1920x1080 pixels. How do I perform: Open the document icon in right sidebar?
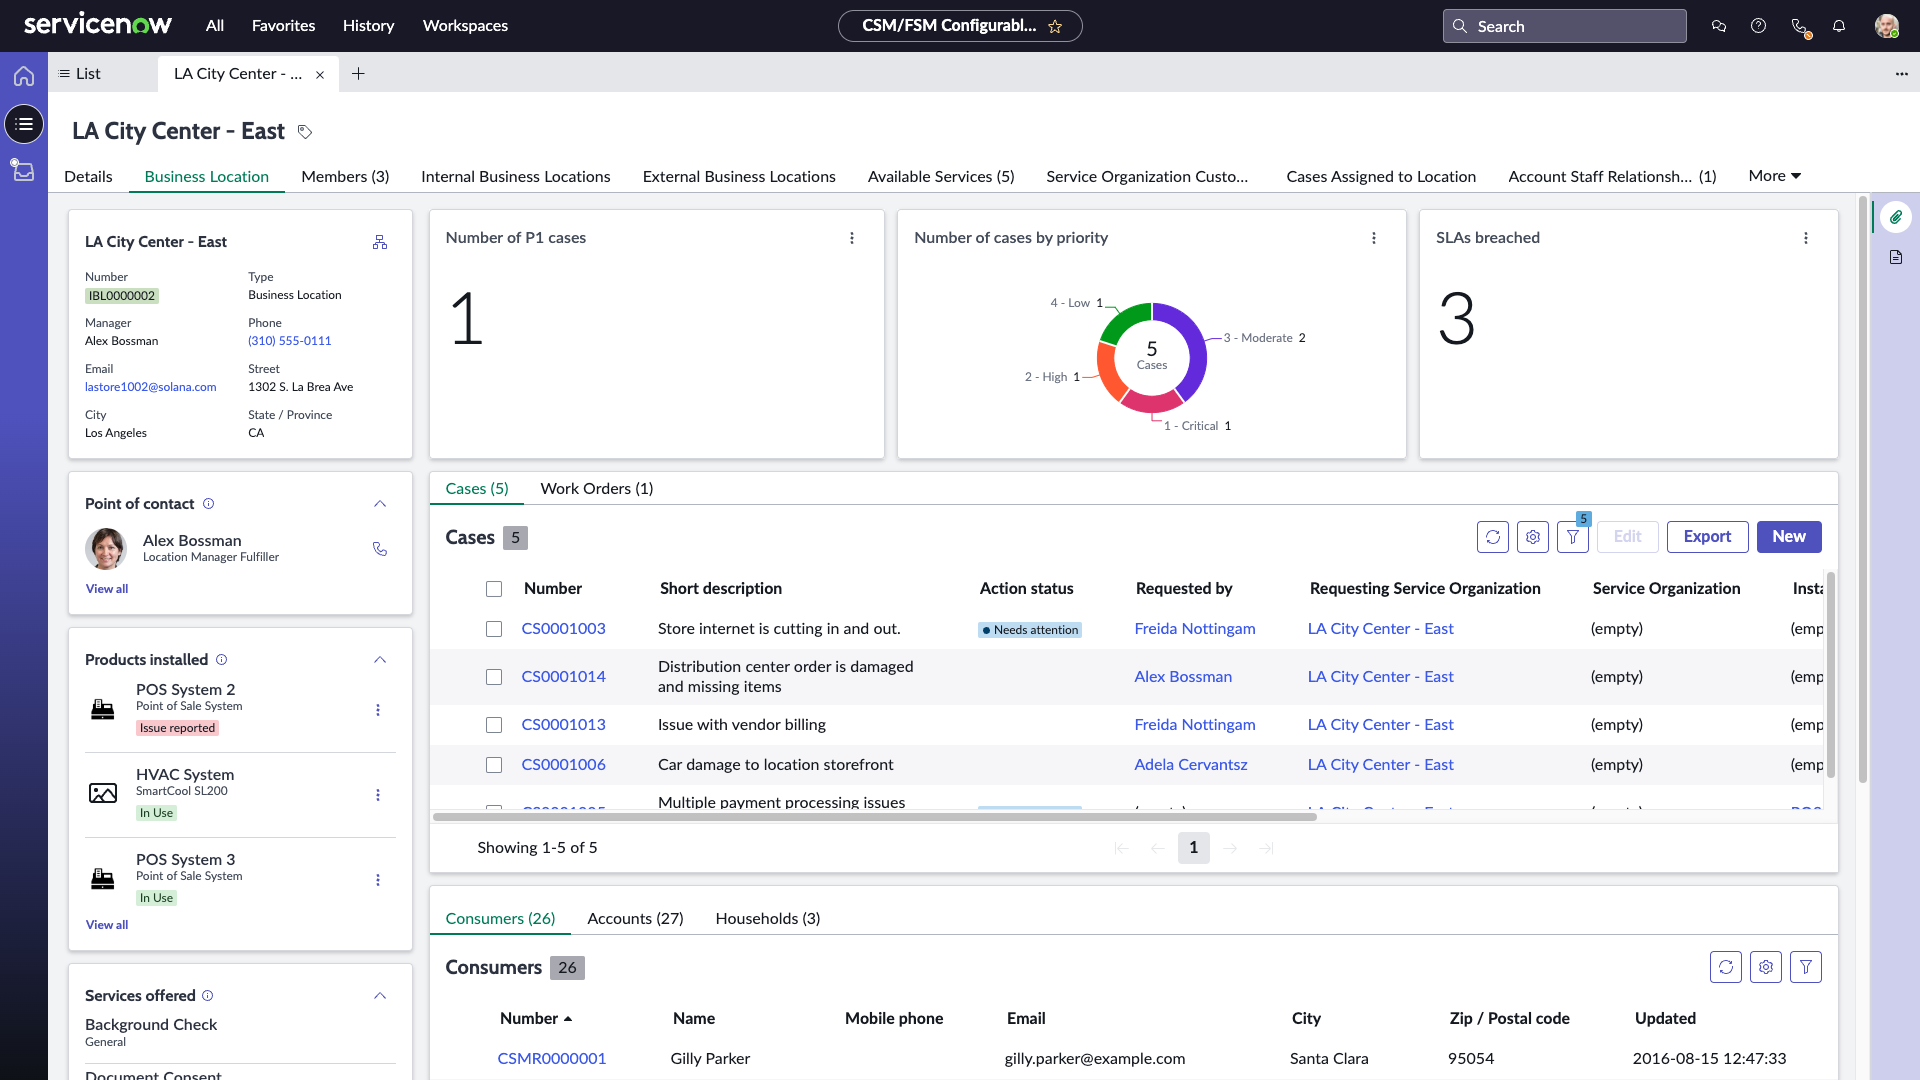[1896, 257]
